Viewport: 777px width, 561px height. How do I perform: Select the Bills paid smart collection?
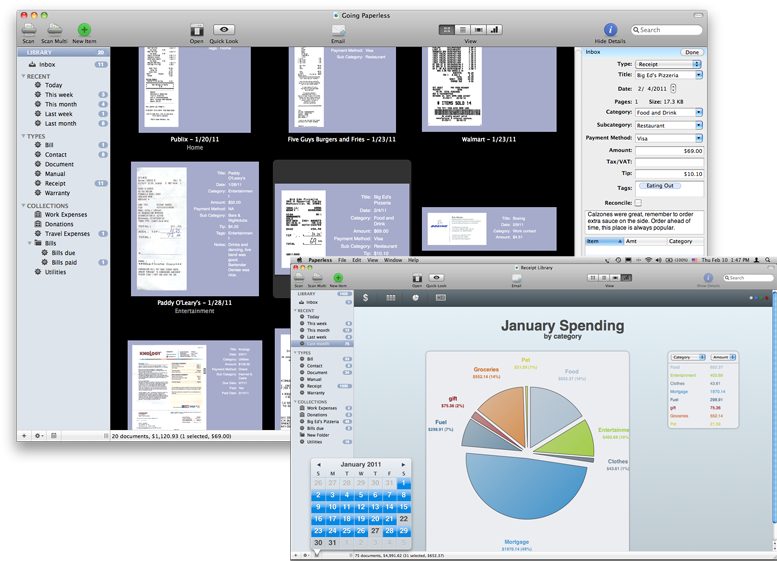click(63, 262)
